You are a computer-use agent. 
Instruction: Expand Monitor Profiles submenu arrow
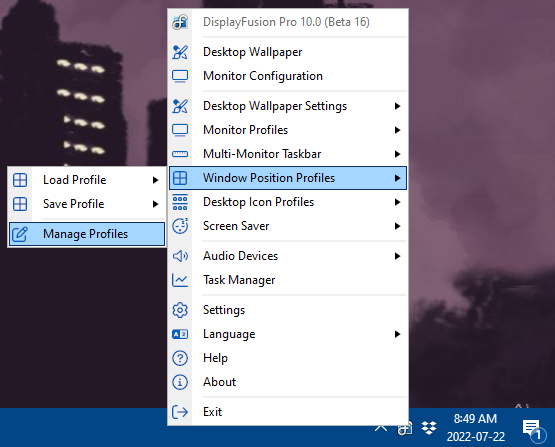(x=397, y=130)
